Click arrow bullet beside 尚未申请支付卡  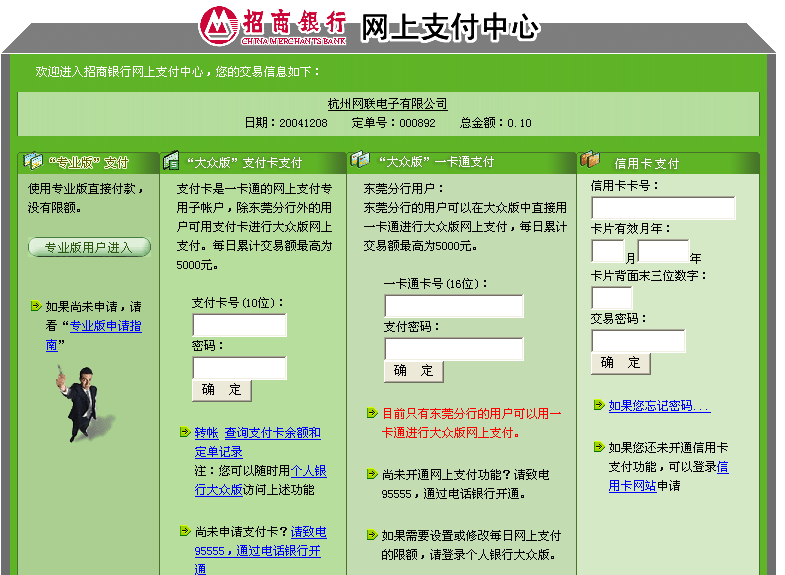185,531
